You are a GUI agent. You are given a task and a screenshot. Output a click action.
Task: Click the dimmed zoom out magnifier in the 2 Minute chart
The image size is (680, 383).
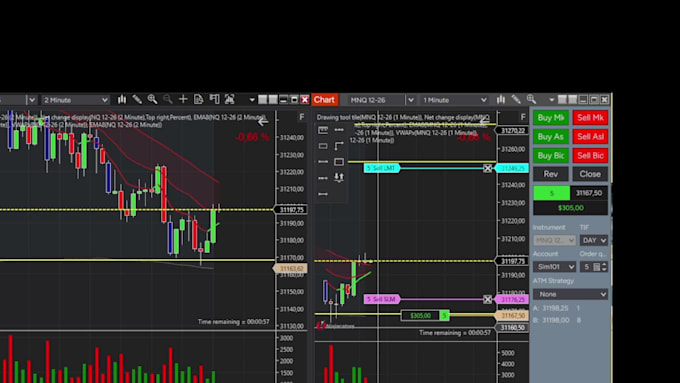(168, 100)
